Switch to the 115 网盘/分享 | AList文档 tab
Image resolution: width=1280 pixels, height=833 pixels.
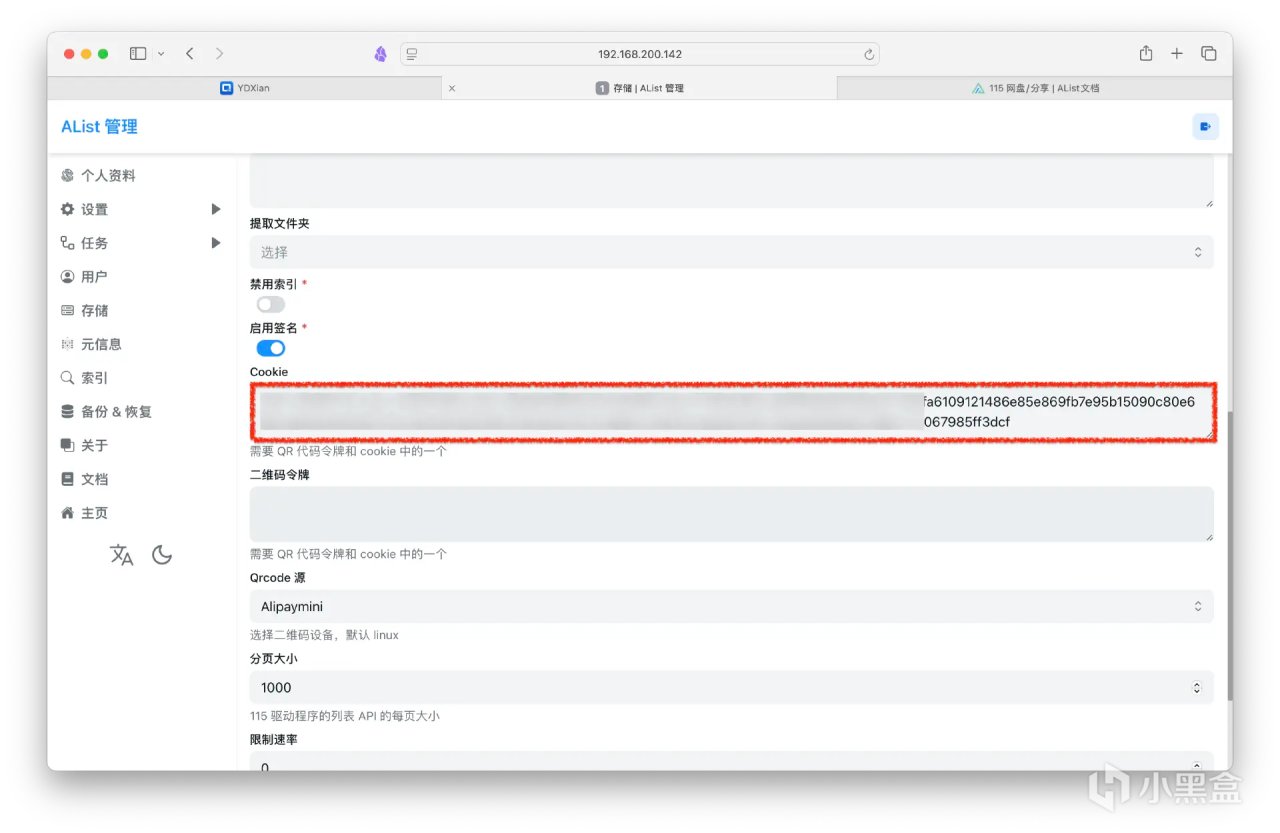tap(1035, 88)
